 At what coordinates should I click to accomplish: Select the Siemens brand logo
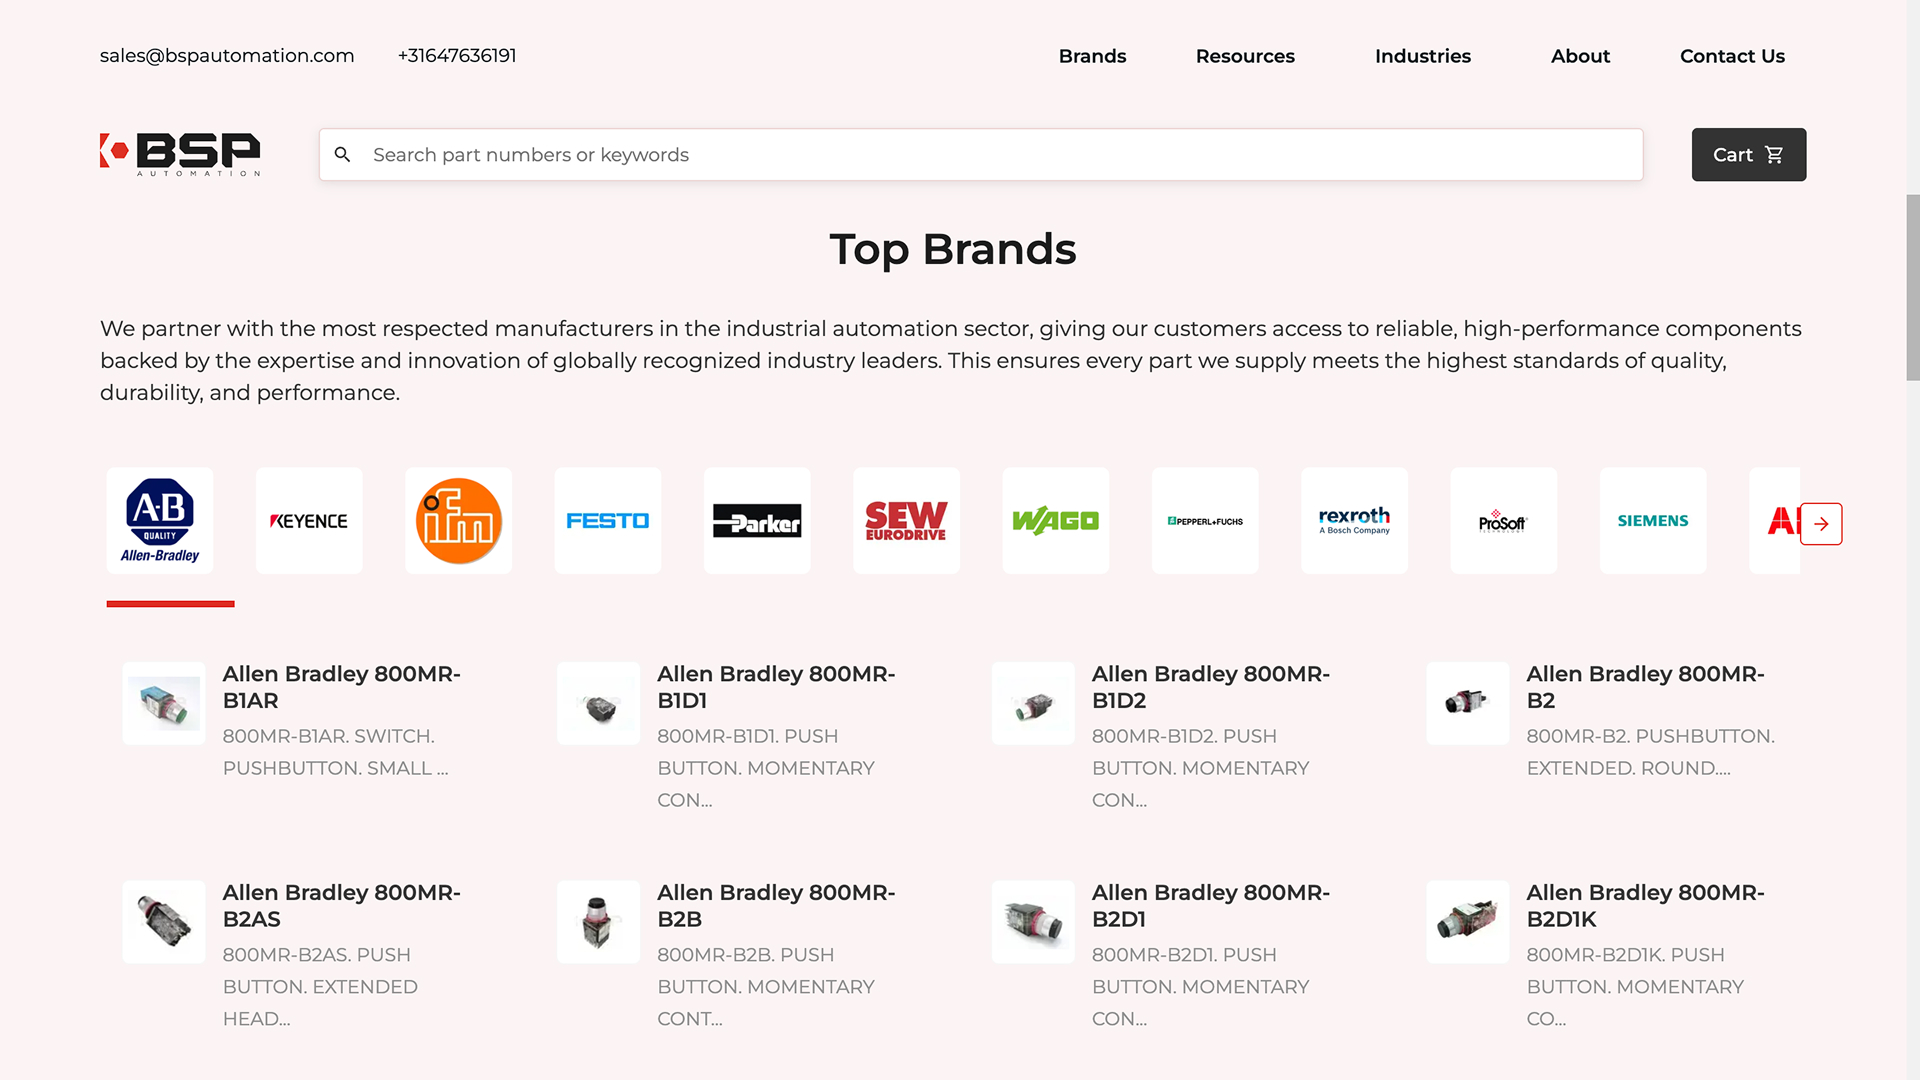[x=1653, y=521]
